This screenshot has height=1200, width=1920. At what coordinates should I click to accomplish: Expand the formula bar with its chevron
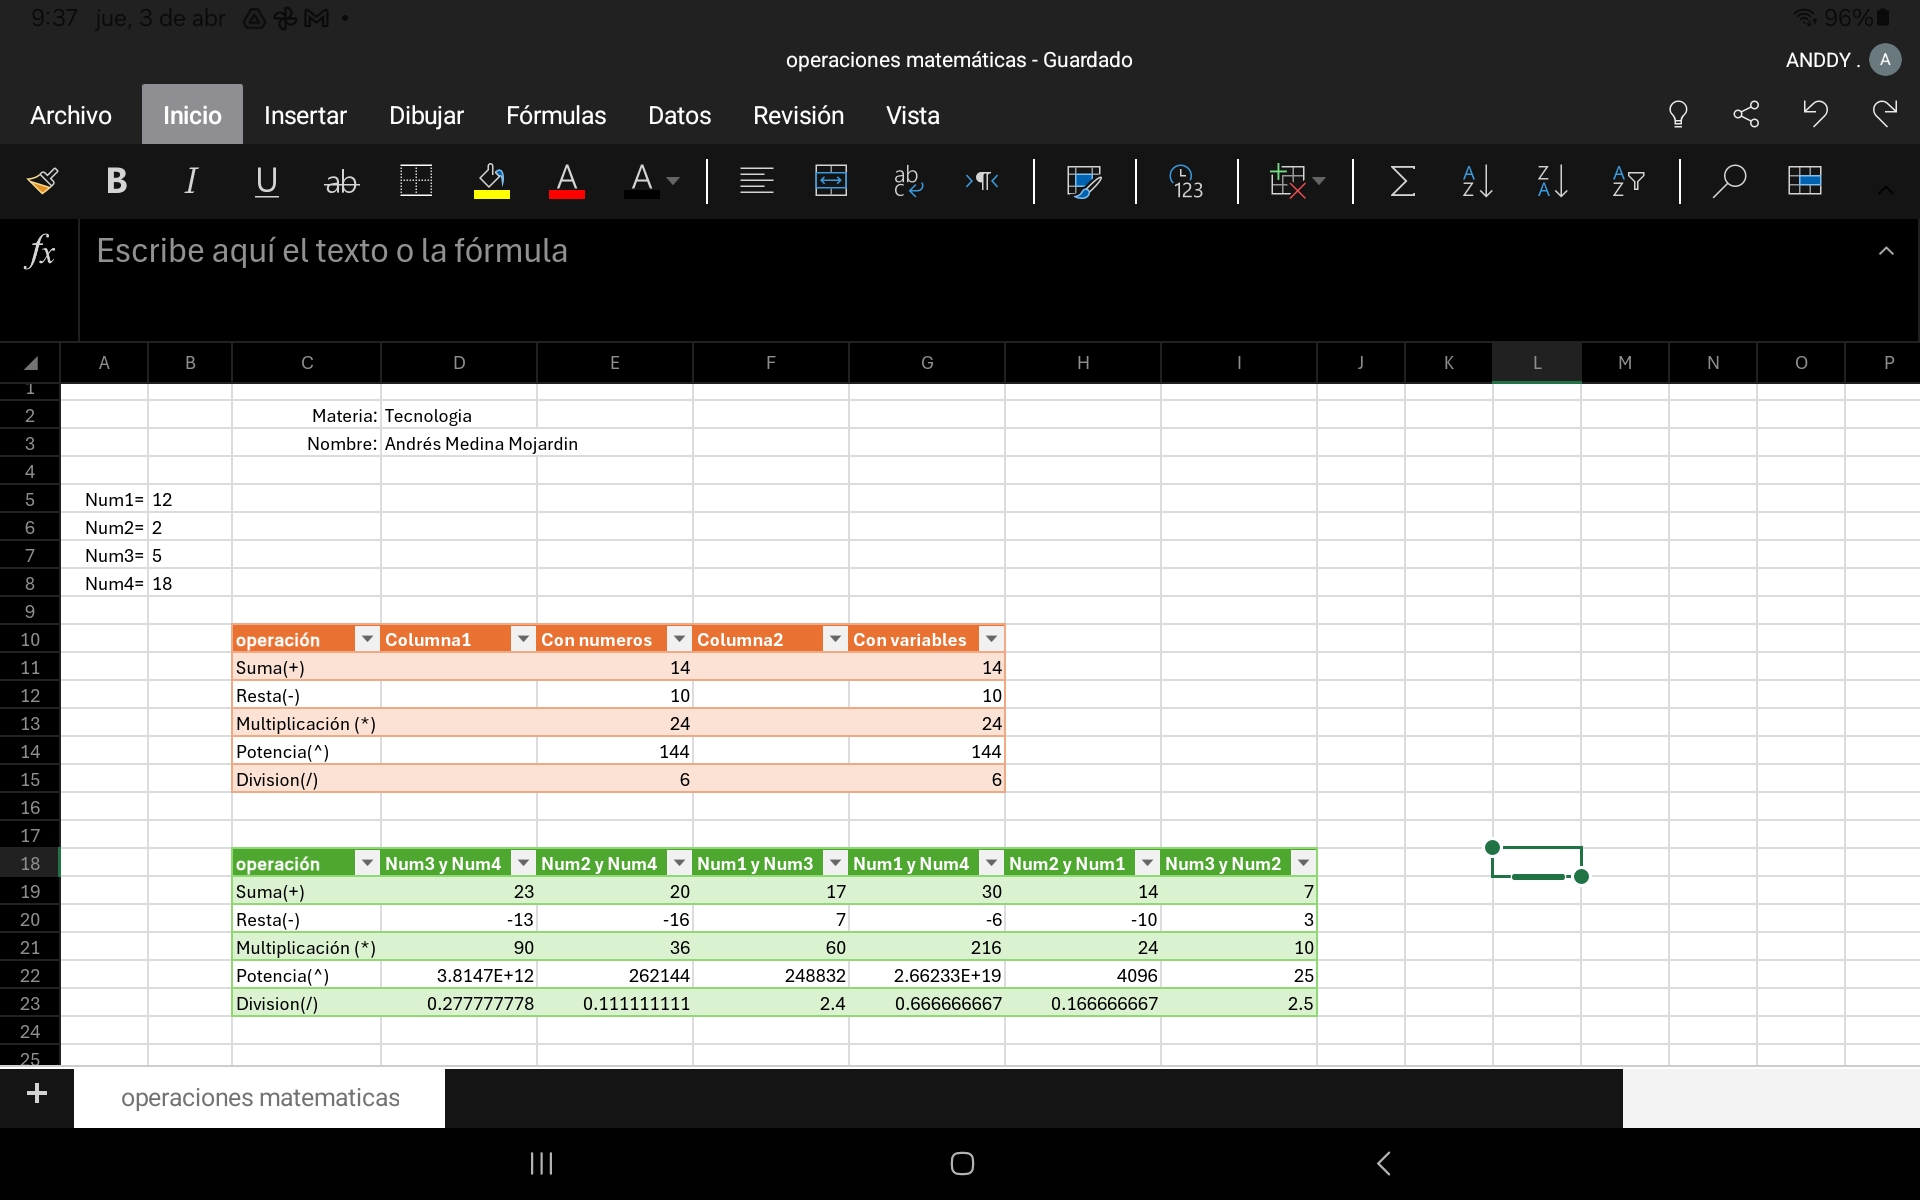[x=1886, y=251]
